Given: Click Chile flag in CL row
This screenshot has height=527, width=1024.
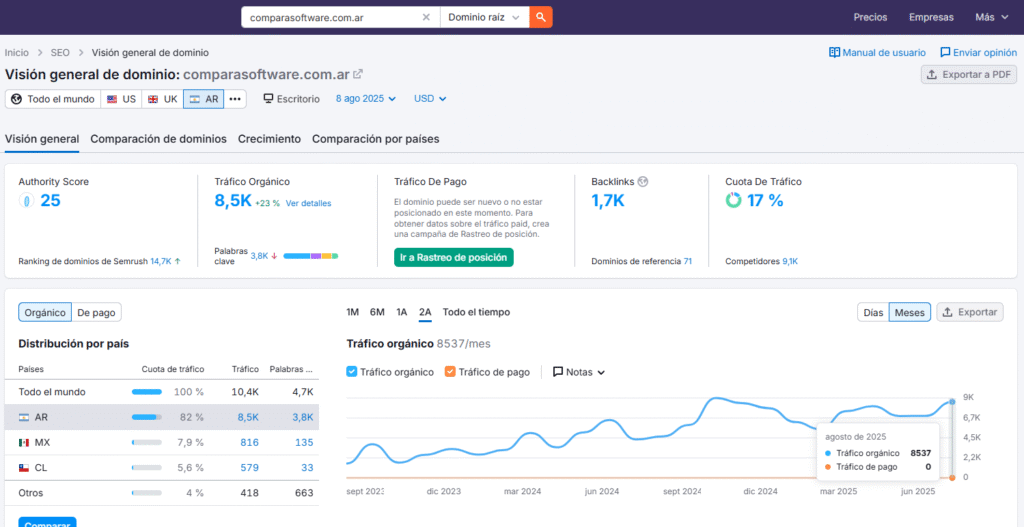Looking at the screenshot, I should [x=24, y=468].
